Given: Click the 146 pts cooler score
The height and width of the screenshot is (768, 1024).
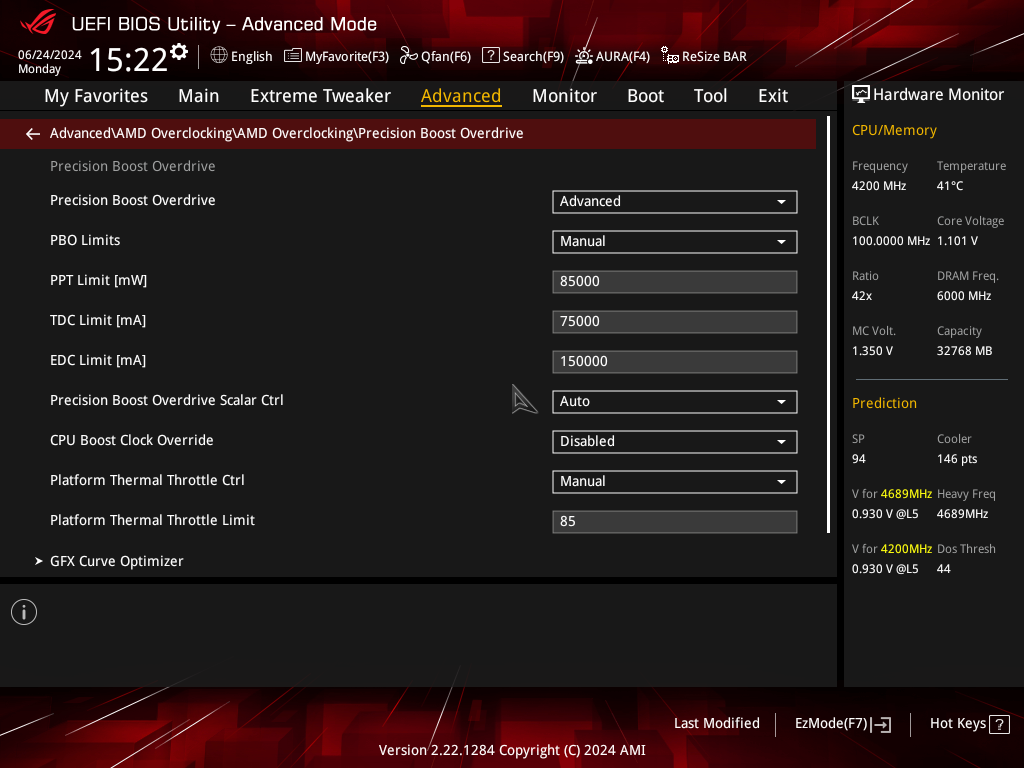Looking at the screenshot, I should (x=957, y=458).
